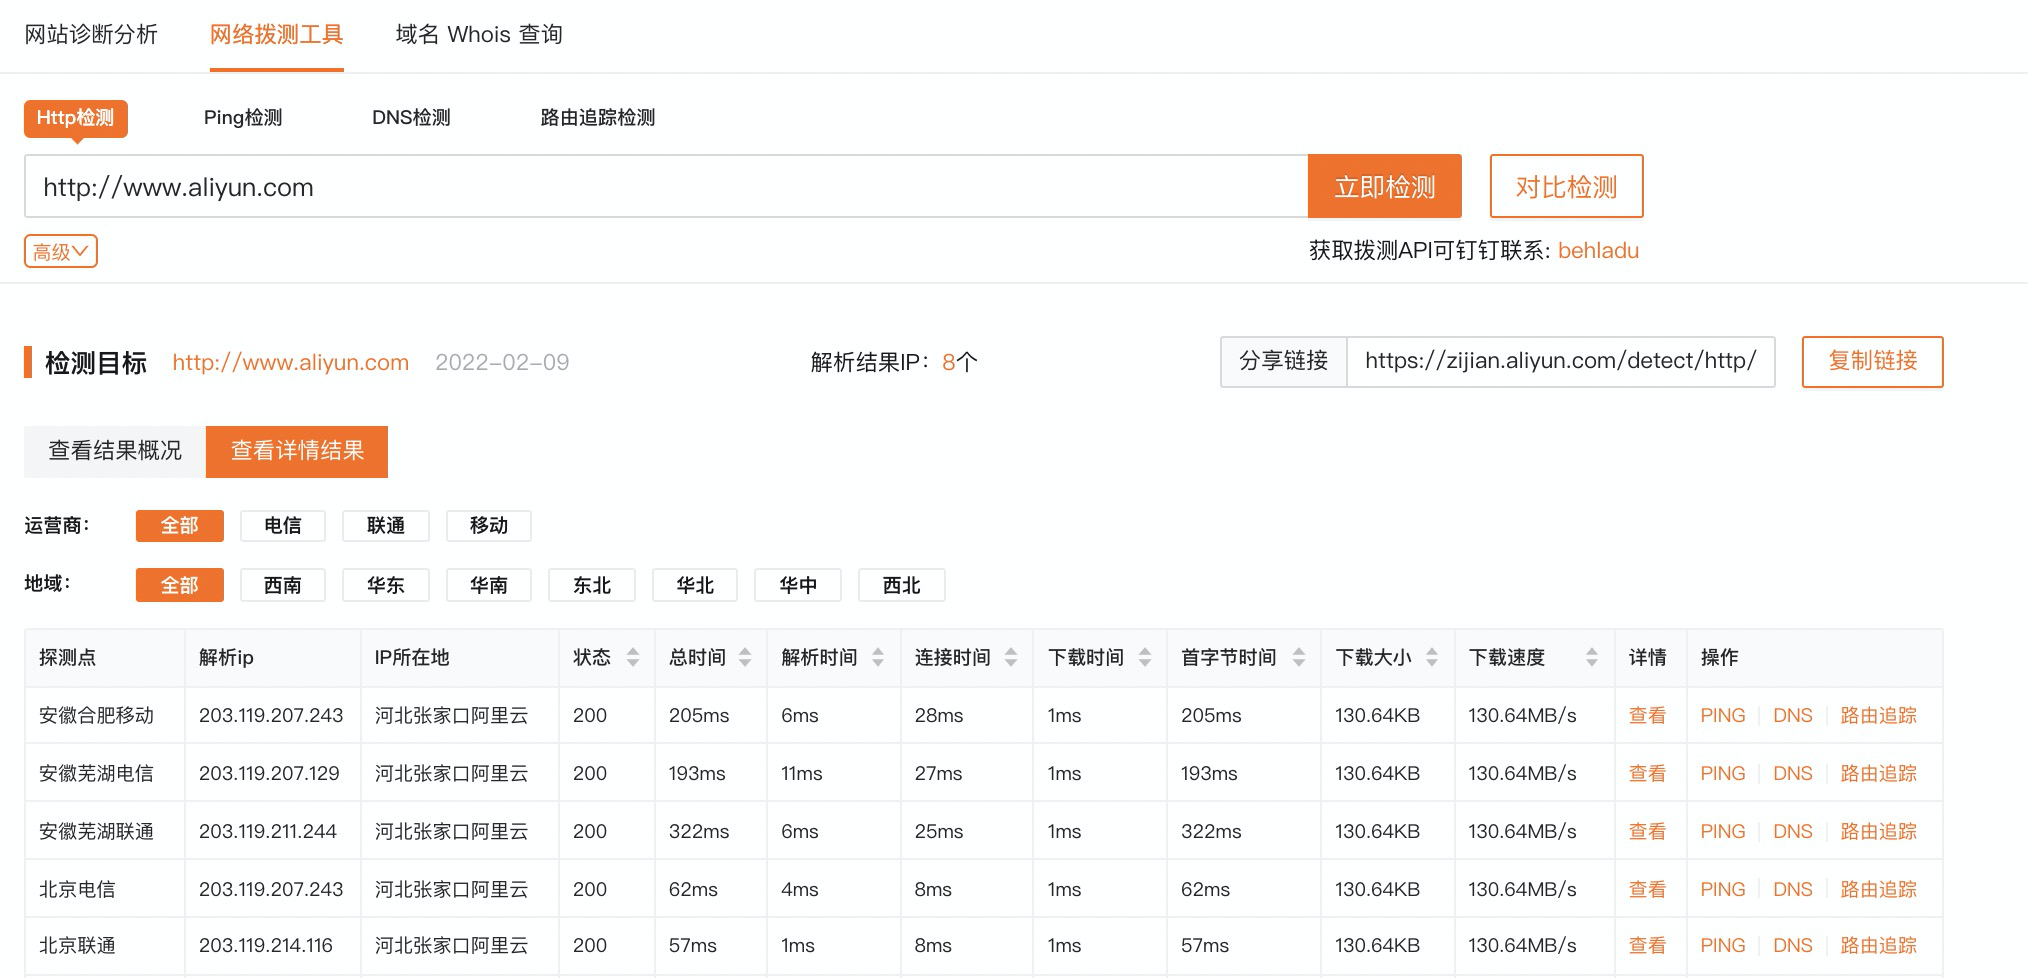2028x978 pixels.
Task: Select the Http检测 tab
Action: tap(76, 118)
